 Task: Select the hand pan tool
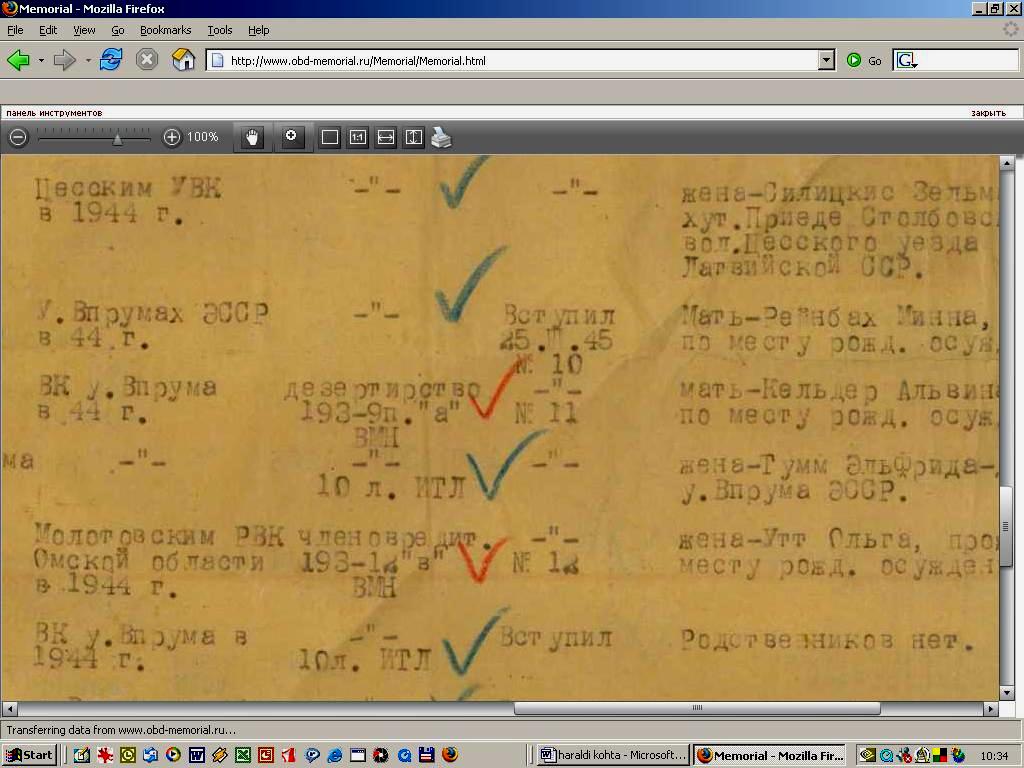point(253,138)
